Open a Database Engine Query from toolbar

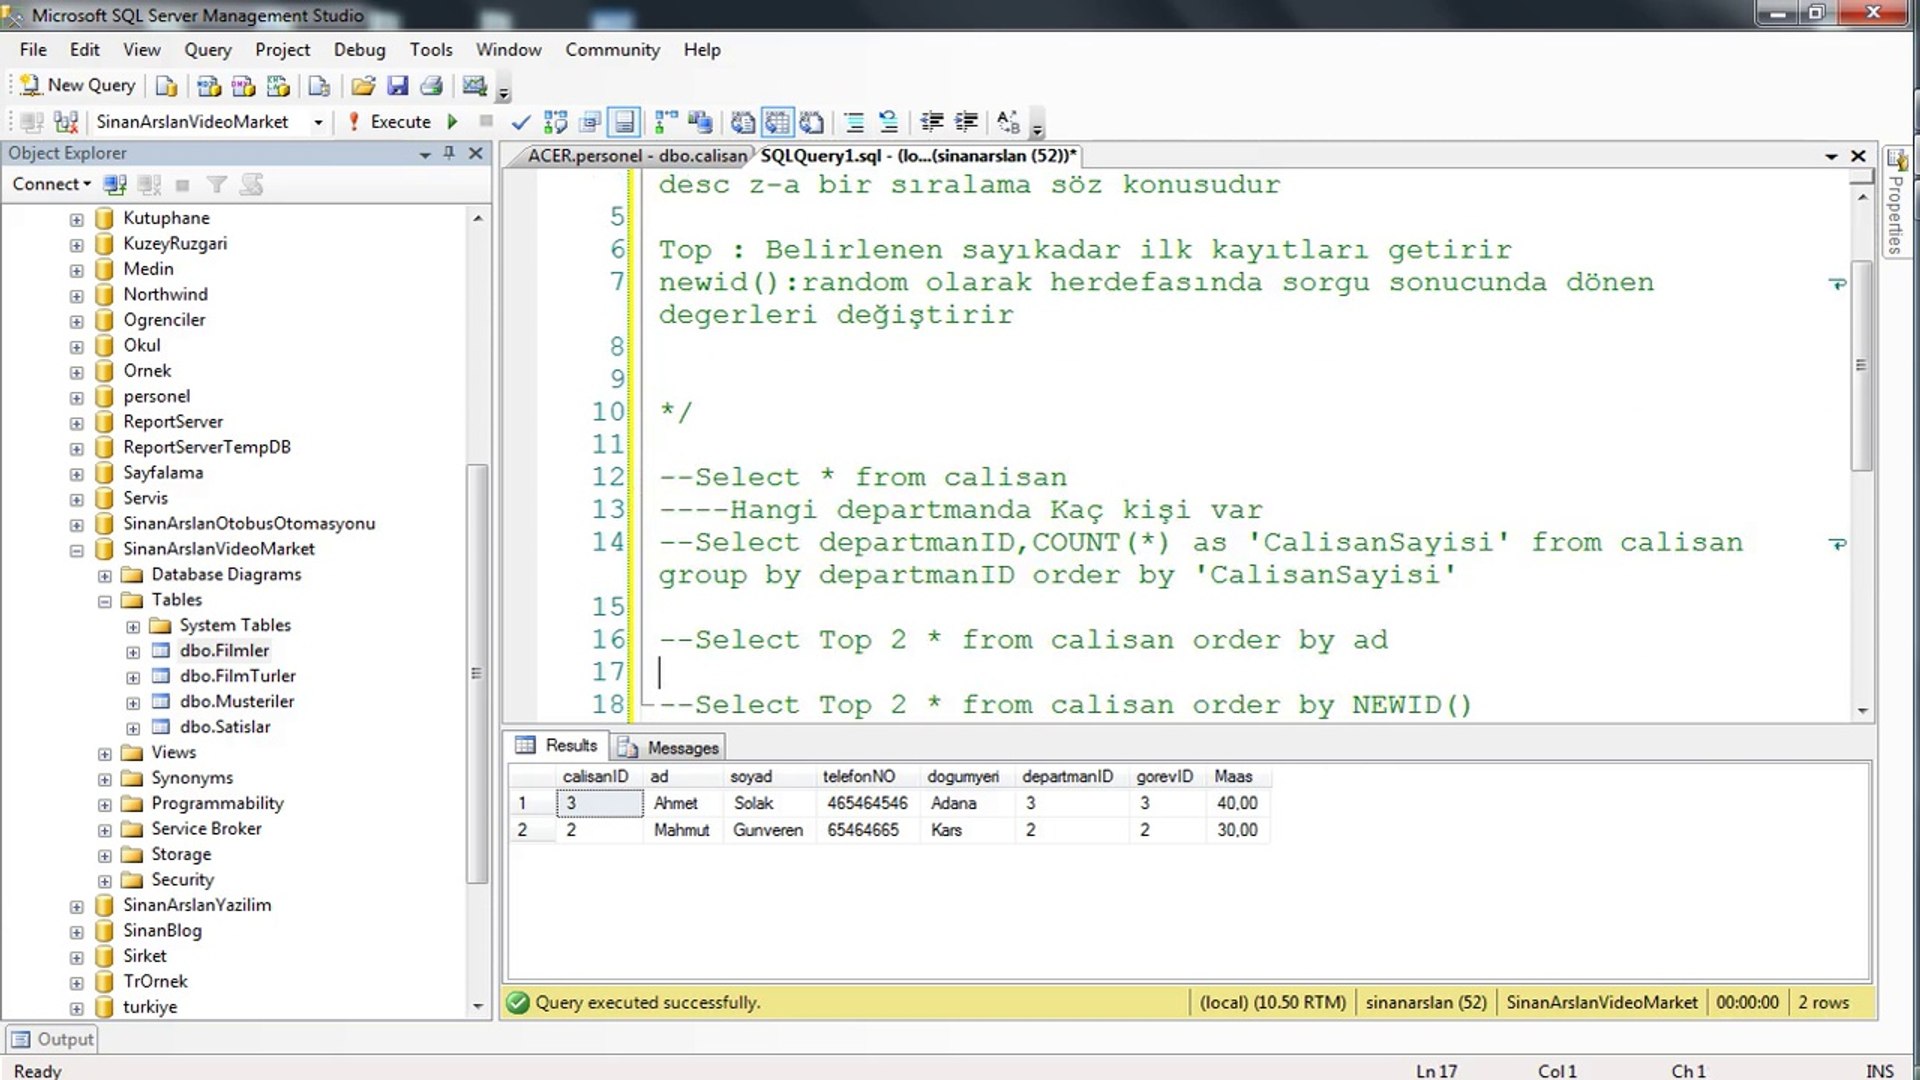click(166, 86)
